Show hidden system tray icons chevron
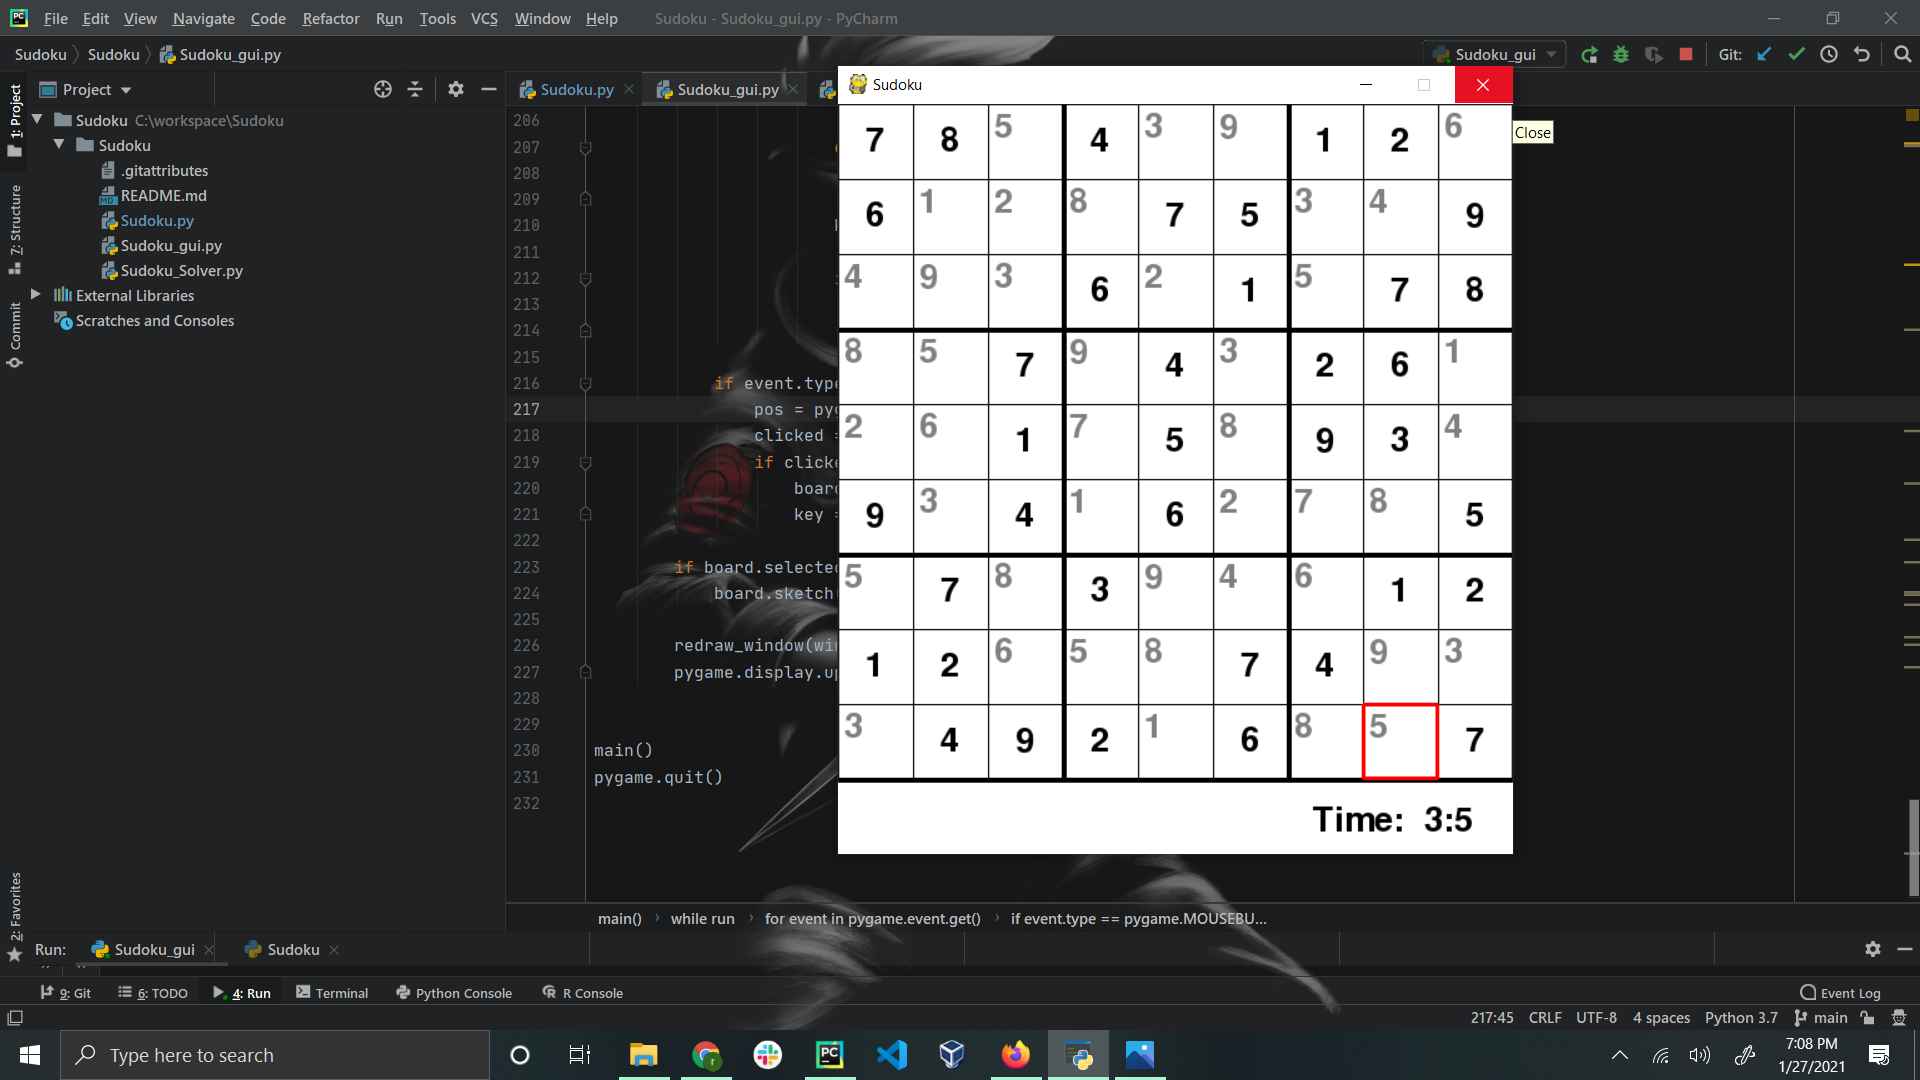This screenshot has width=1920, height=1080. pos(1619,1055)
